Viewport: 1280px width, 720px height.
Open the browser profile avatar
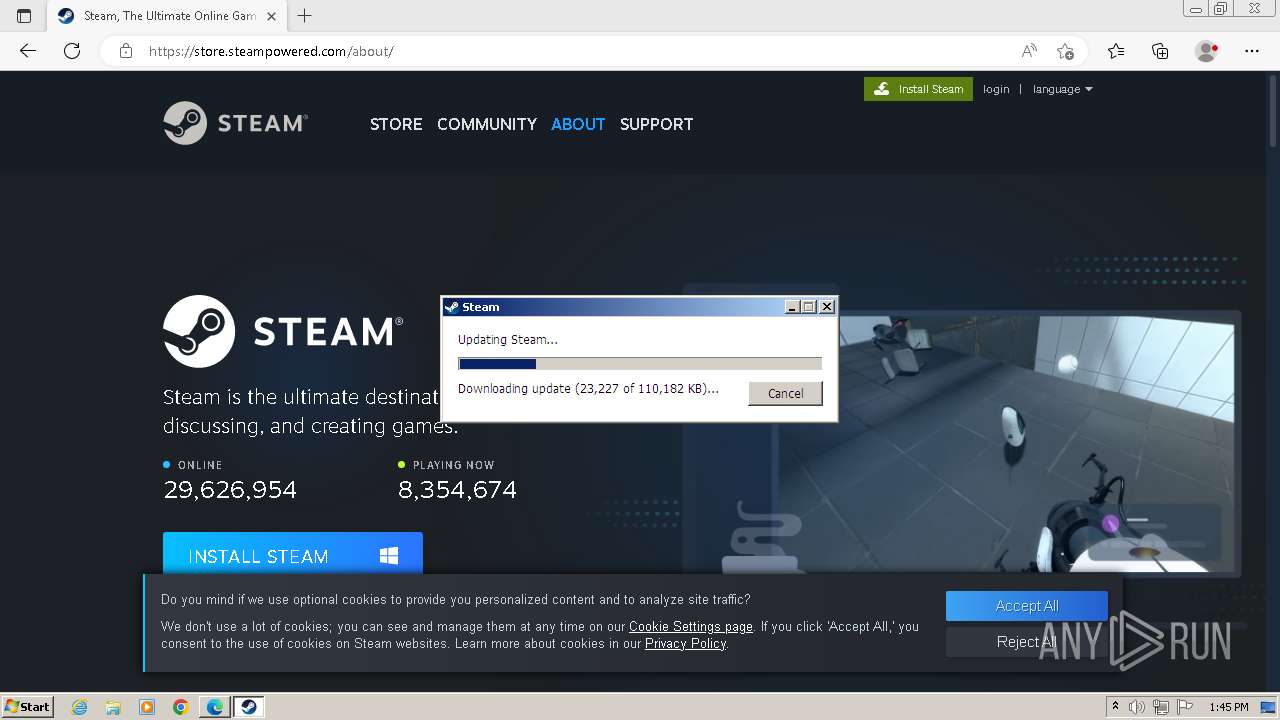(x=1206, y=51)
